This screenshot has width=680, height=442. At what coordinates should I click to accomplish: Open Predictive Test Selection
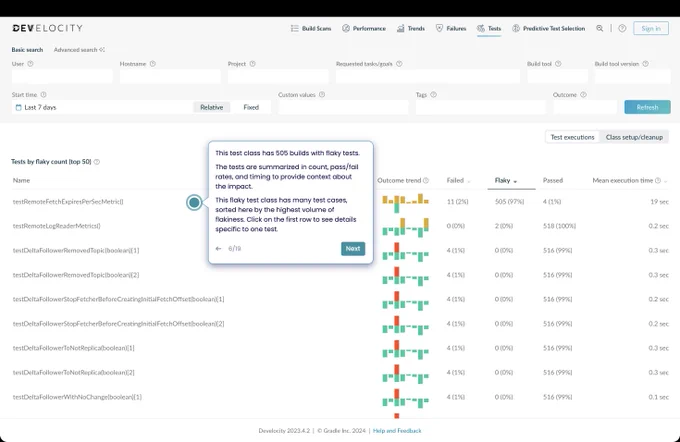[x=549, y=29]
